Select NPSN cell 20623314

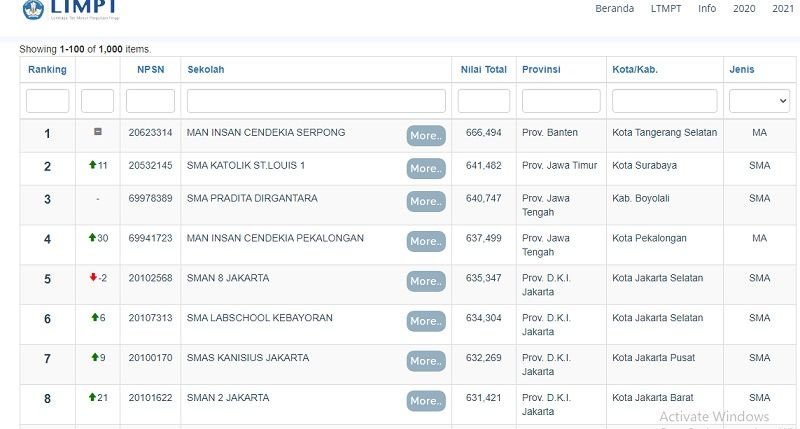151,133
